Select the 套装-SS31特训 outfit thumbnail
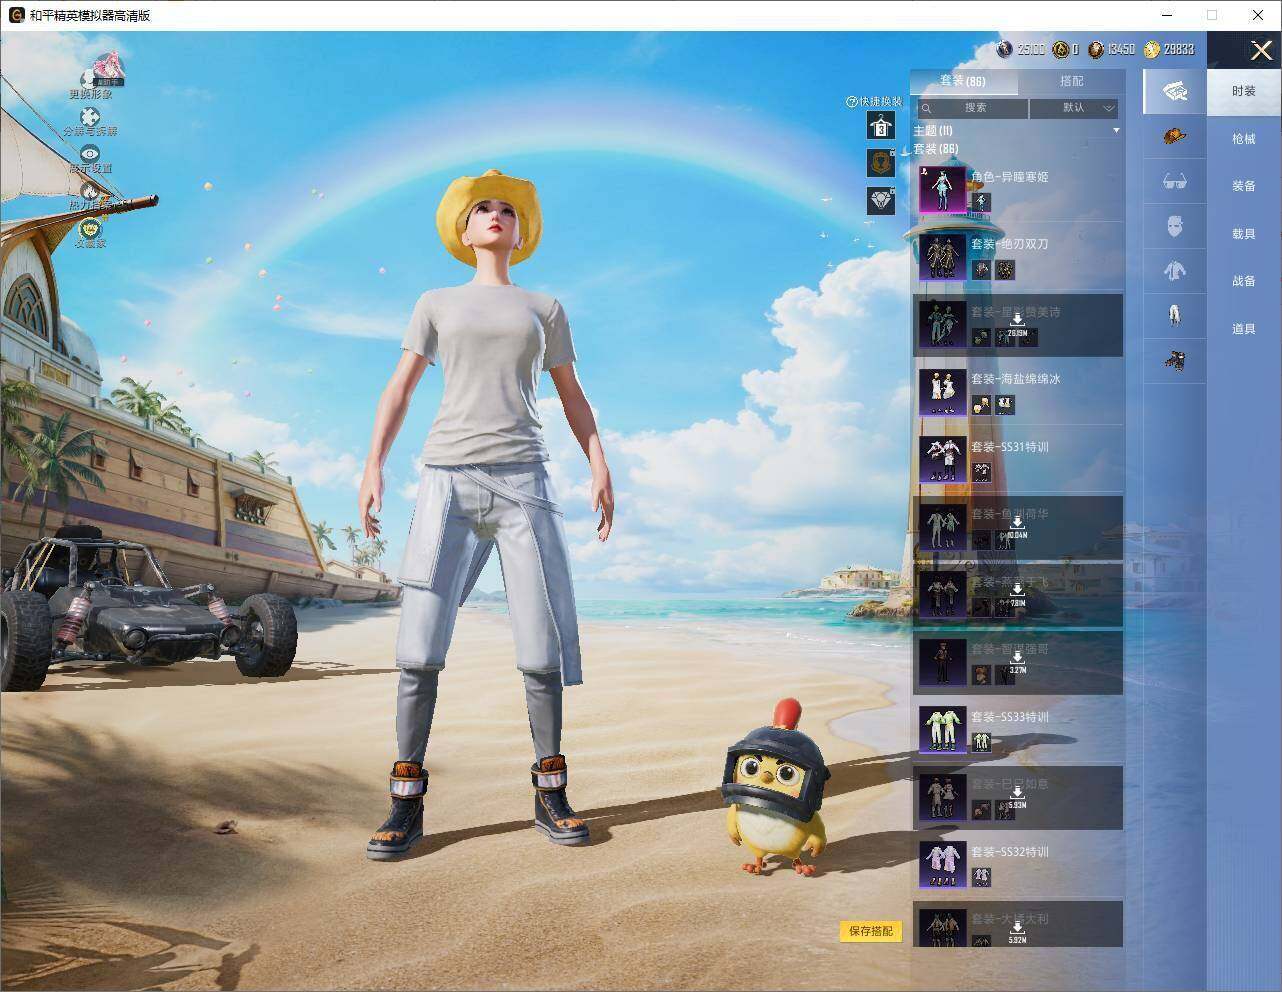 coord(942,460)
